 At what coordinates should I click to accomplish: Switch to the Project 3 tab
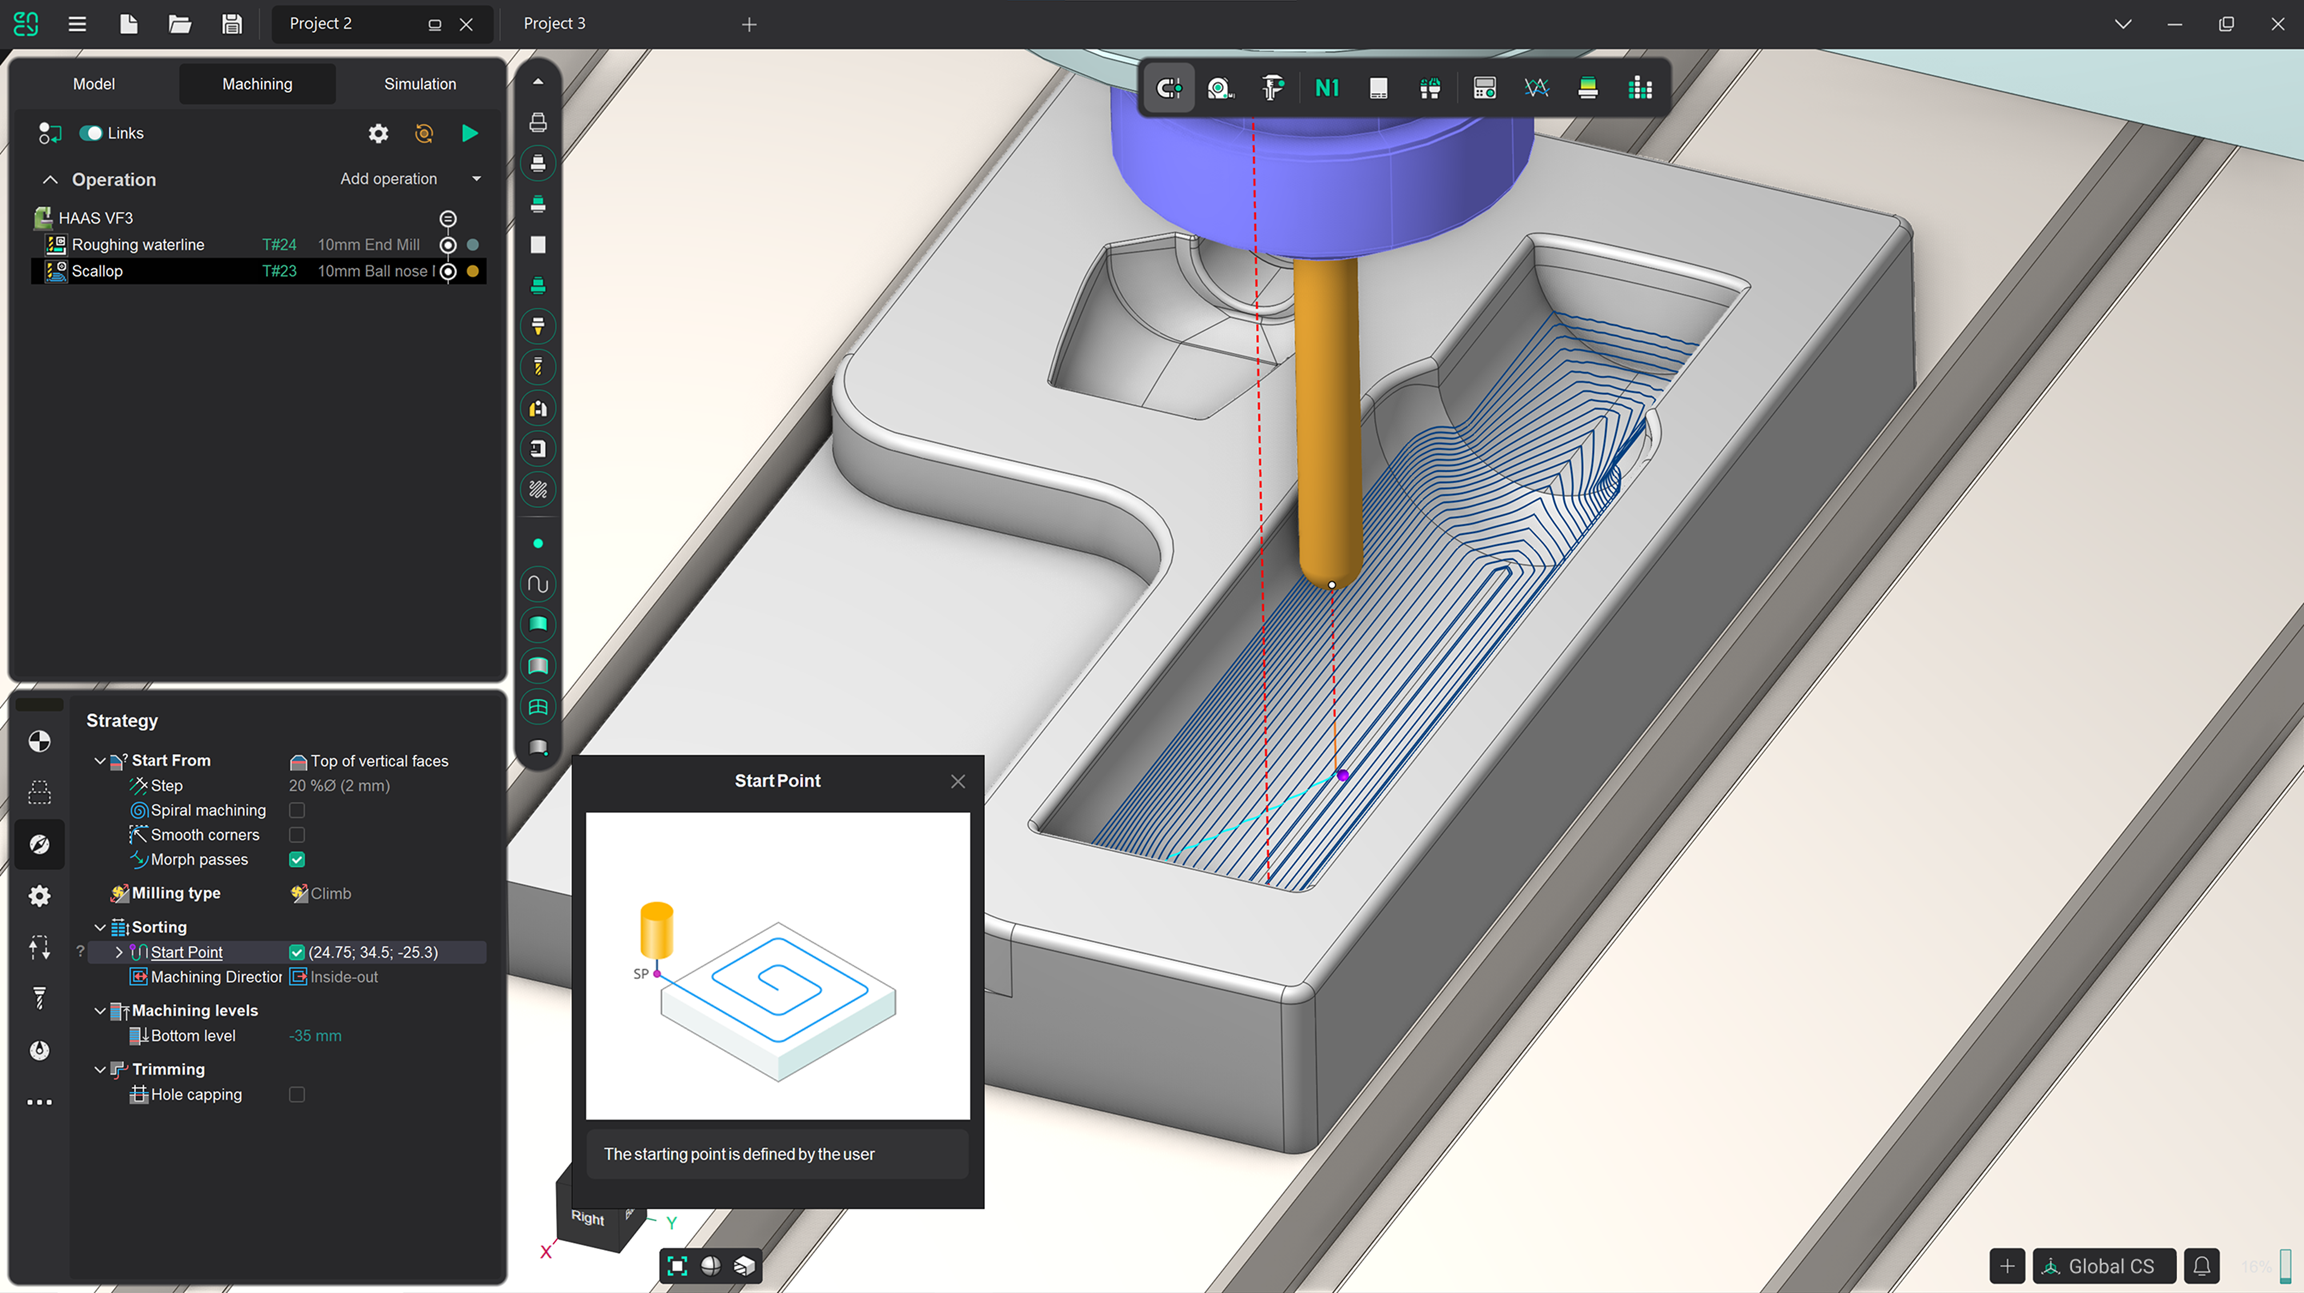(555, 23)
